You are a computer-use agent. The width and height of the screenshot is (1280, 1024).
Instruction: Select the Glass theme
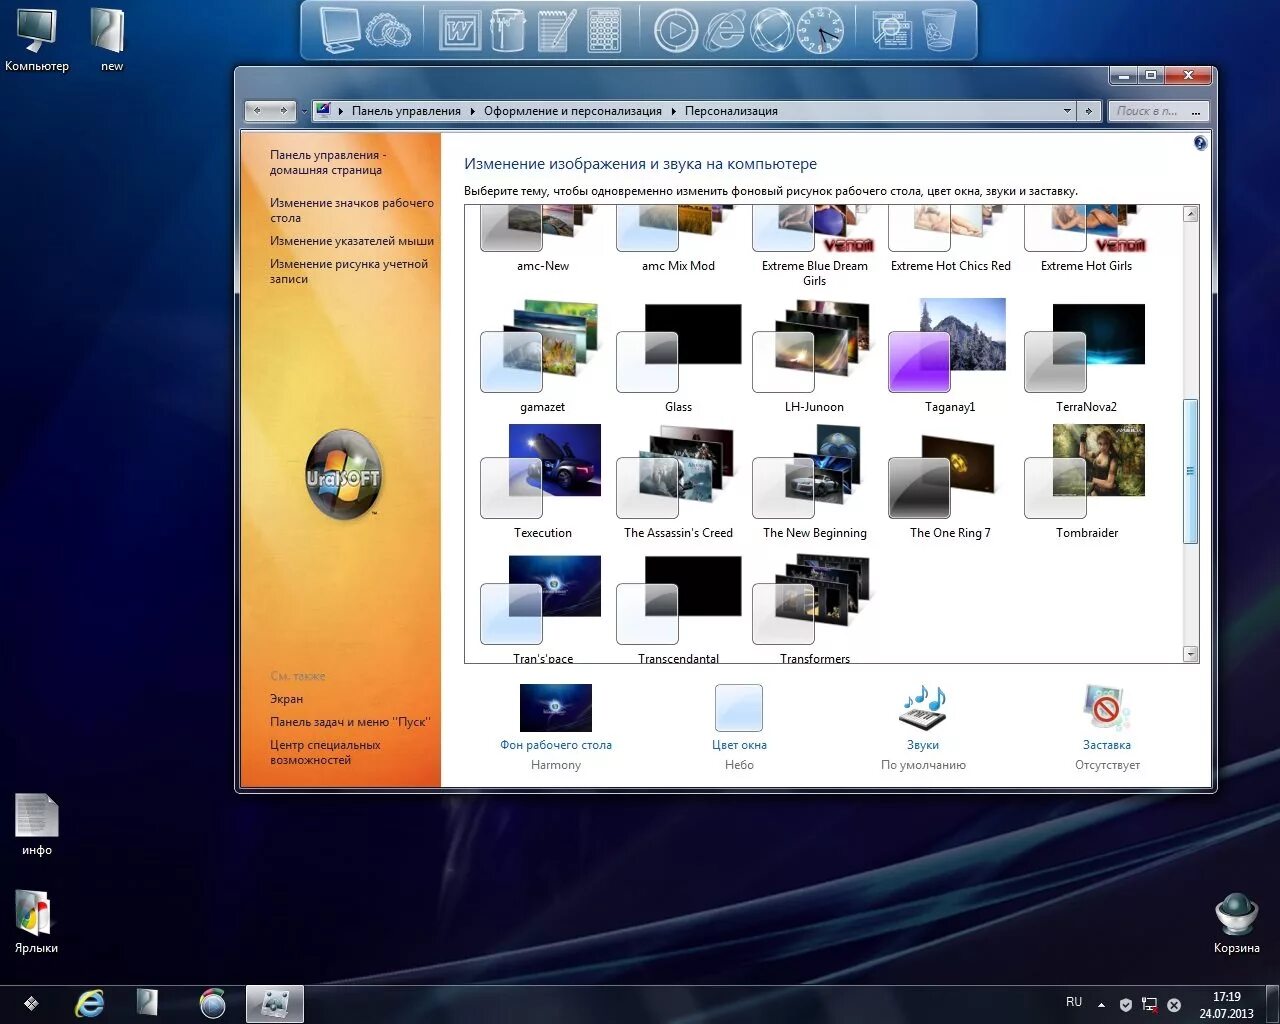(x=679, y=357)
